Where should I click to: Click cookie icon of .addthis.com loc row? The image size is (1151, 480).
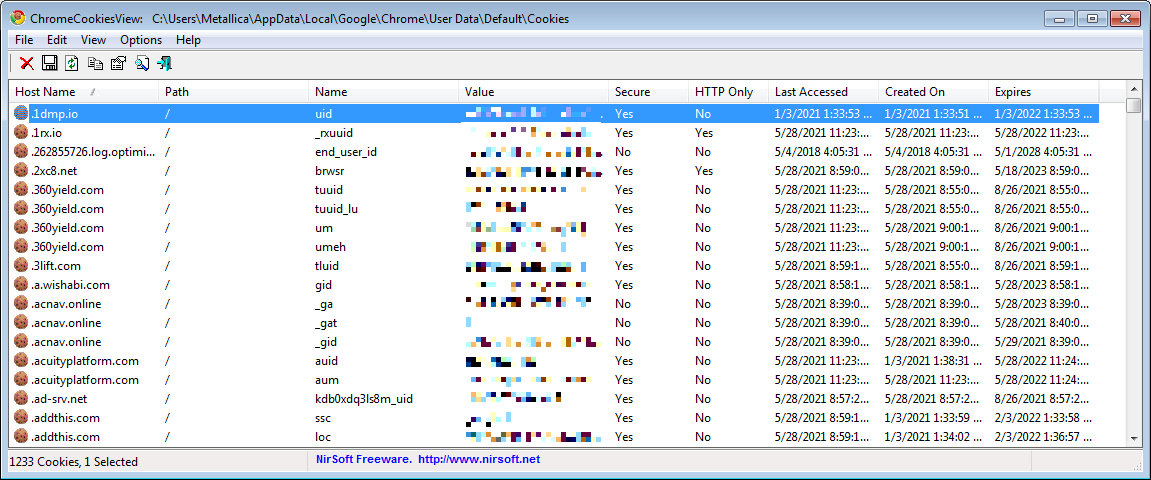point(21,437)
